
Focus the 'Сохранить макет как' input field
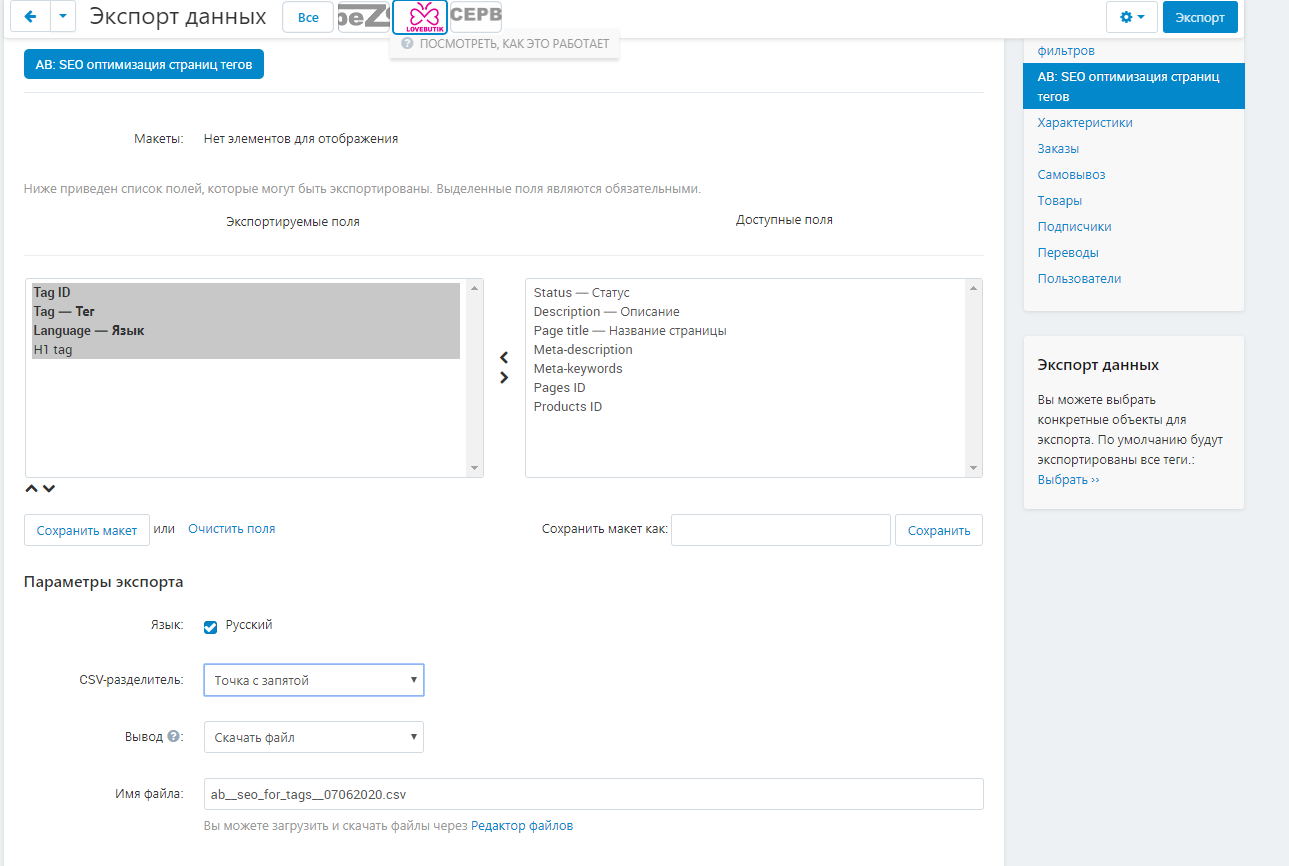pos(780,530)
